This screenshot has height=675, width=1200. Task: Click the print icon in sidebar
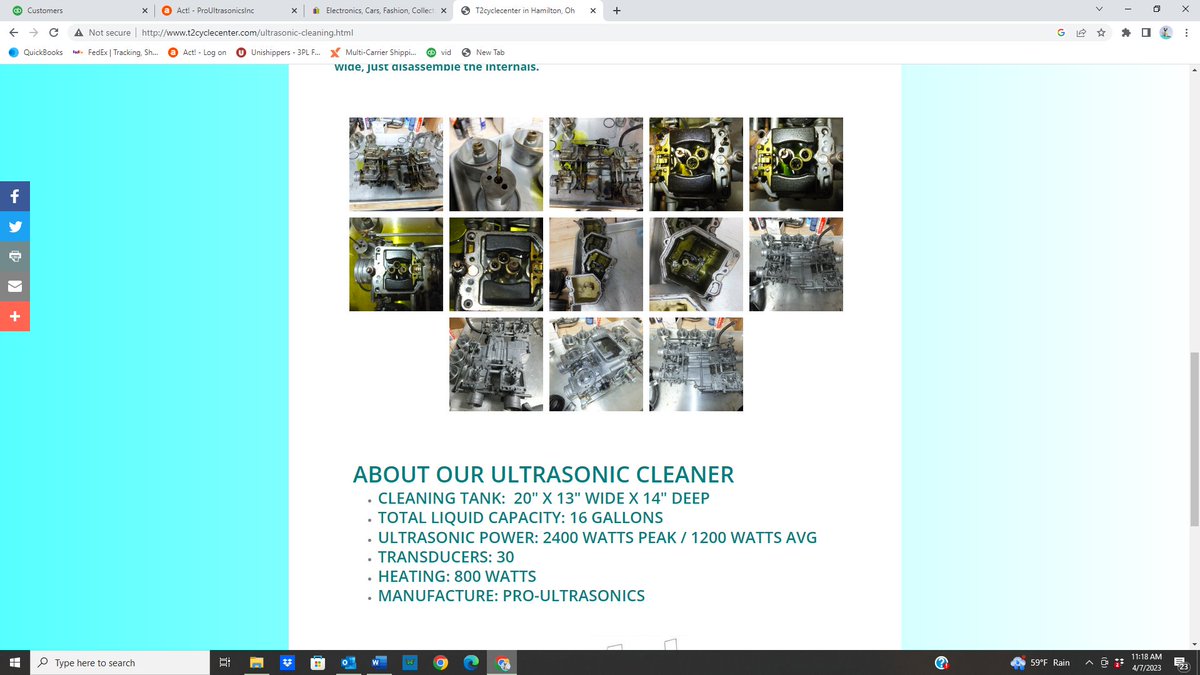(15, 257)
